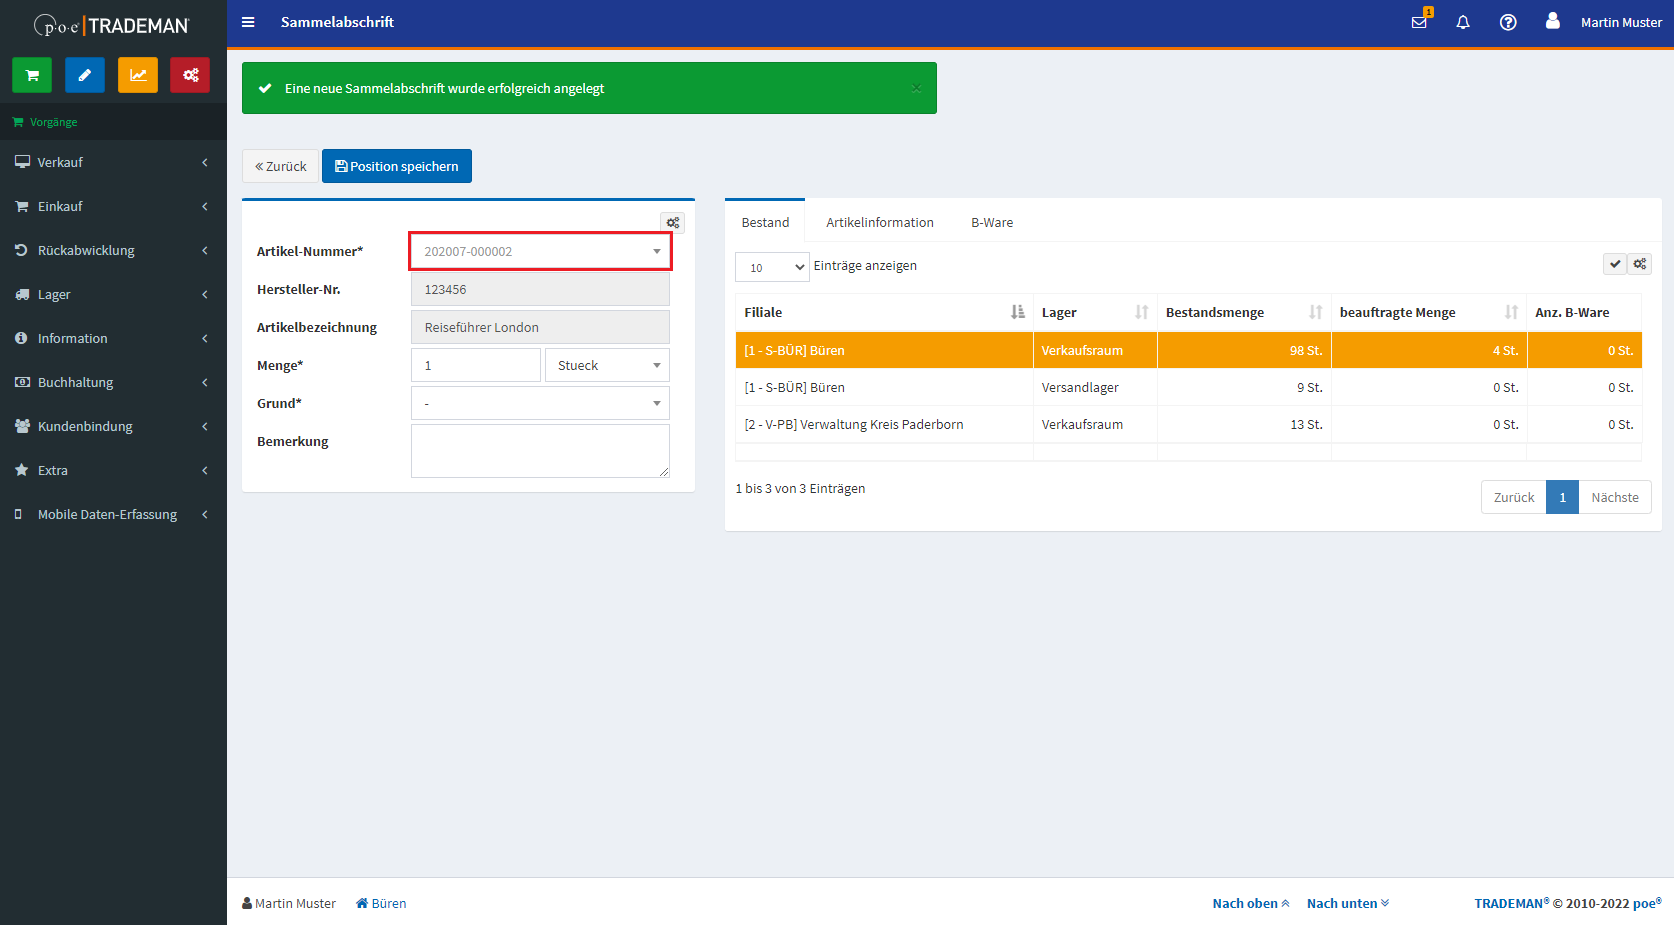Toggle the hamburger sidebar menu
1674x925 pixels.
coord(248,22)
